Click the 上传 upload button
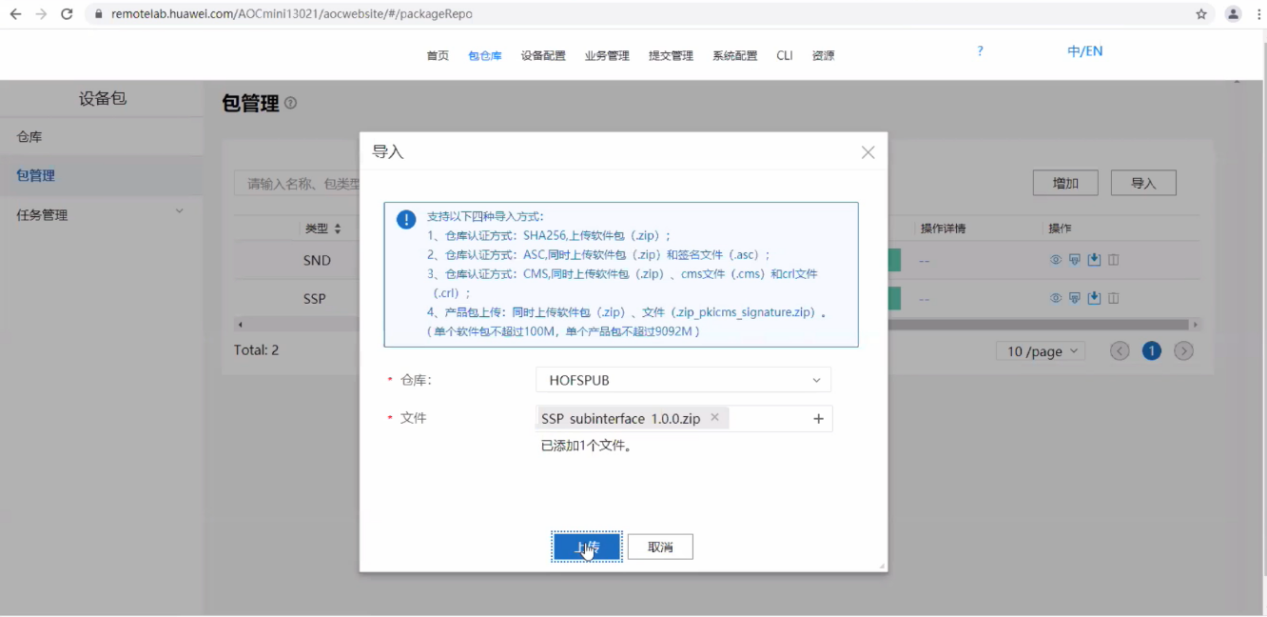 point(587,547)
